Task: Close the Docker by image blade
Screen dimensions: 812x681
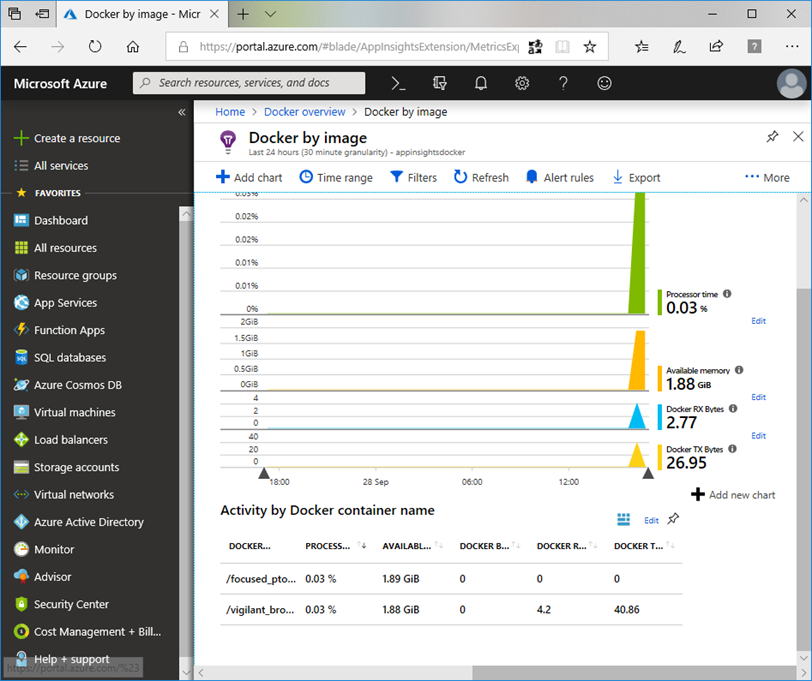Action: coord(798,136)
